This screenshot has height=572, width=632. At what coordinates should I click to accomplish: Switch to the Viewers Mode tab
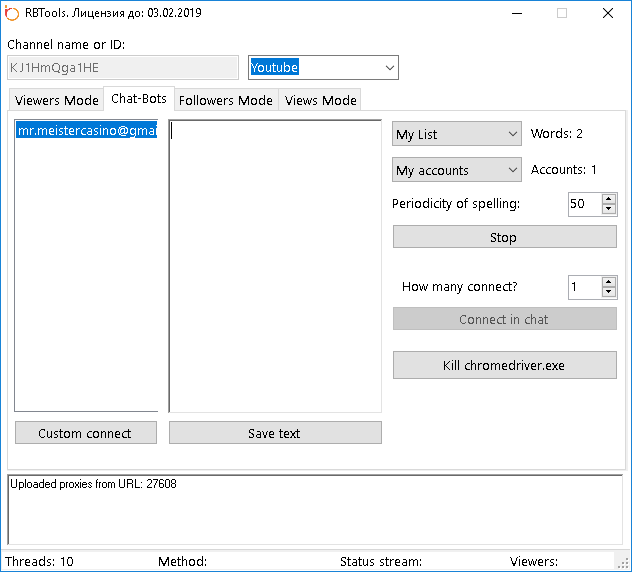click(x=56, y=100)
